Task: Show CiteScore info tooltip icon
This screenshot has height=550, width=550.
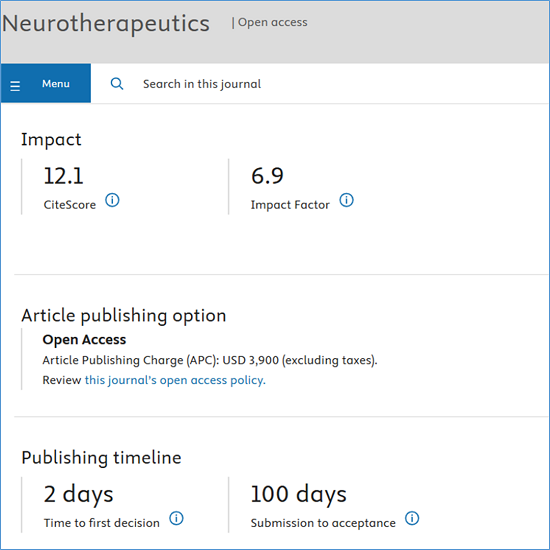Action: pyautogui.click(x=112, y=200)
